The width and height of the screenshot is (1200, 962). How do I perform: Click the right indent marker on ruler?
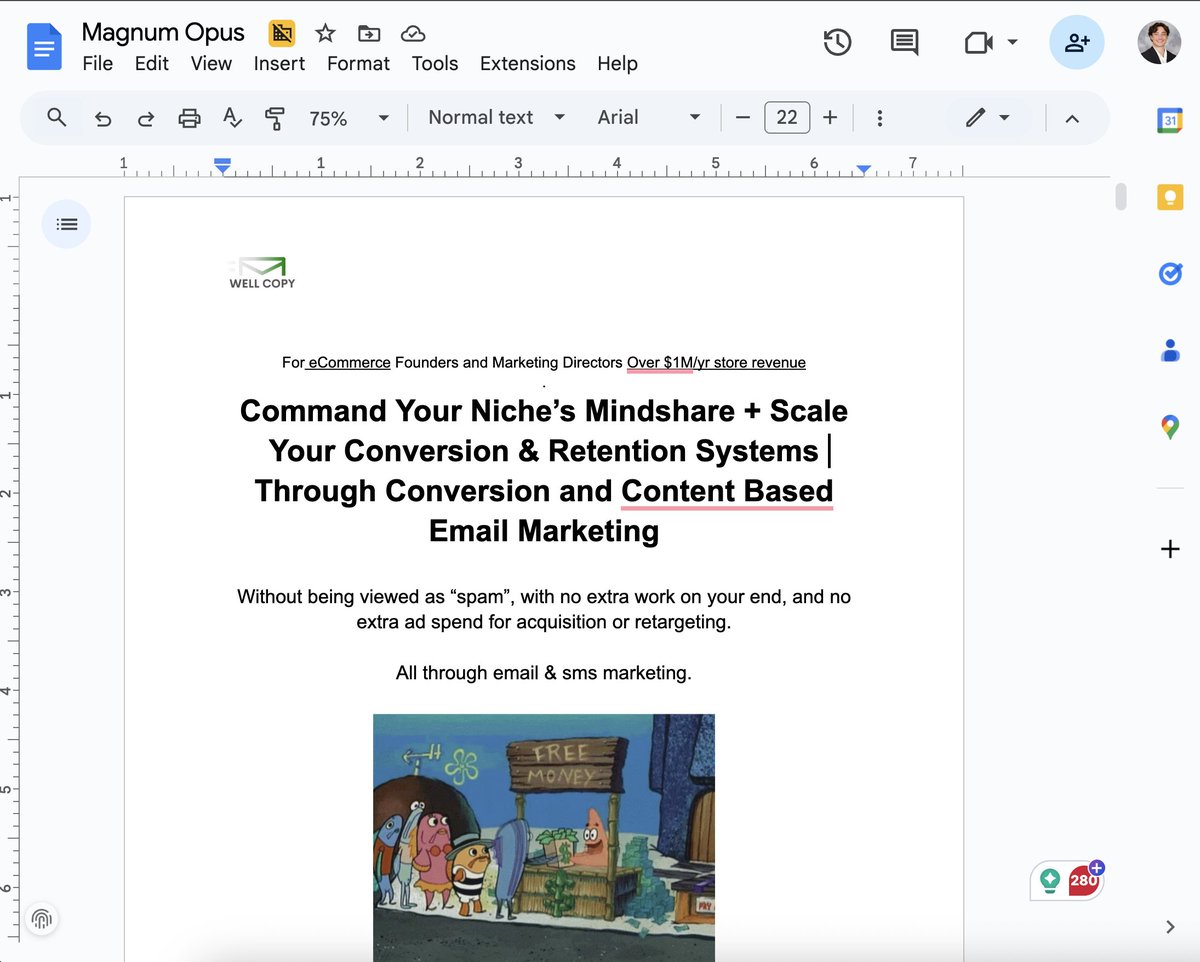click(x=864, y=169)
